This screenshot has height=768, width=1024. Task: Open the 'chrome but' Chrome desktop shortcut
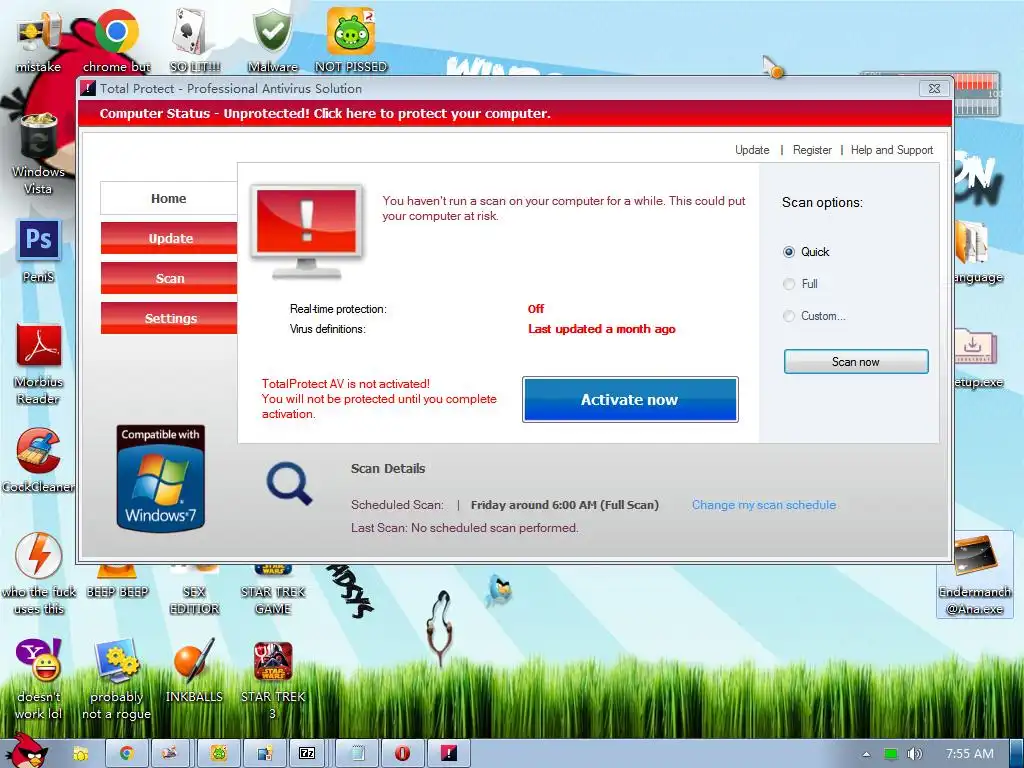(x=116, y=39)
